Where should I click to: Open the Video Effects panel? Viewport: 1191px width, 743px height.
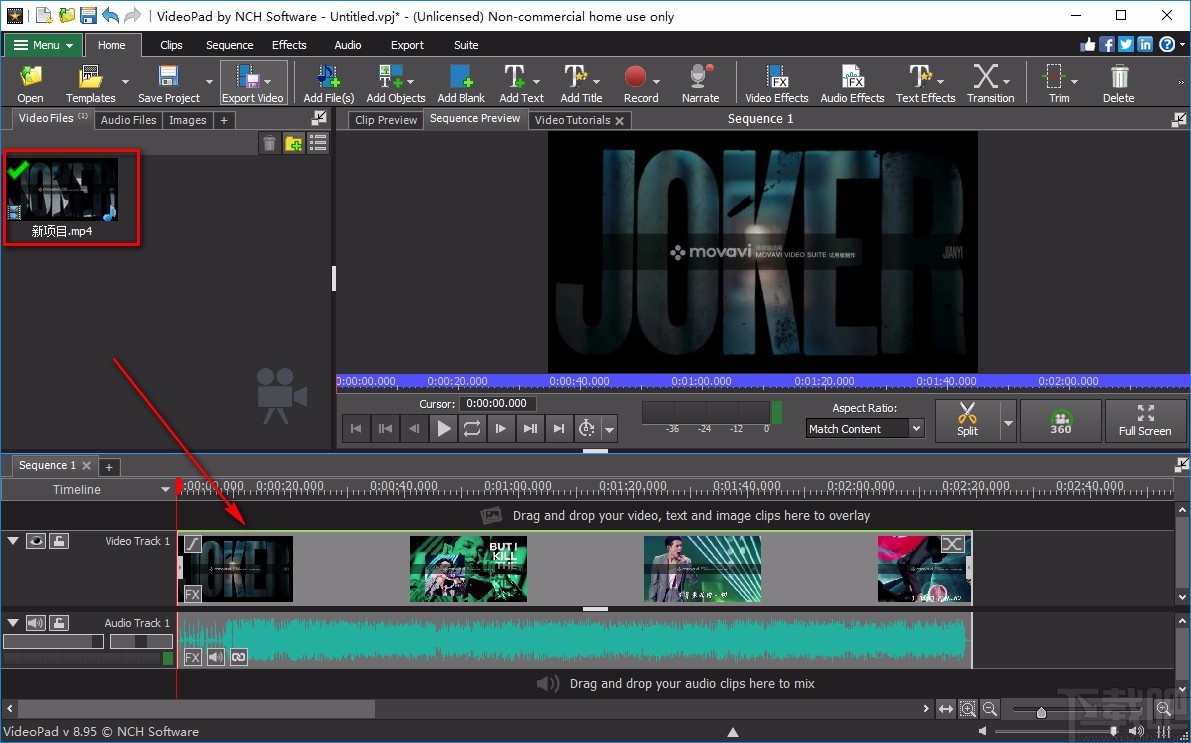(x=776, y=82)
